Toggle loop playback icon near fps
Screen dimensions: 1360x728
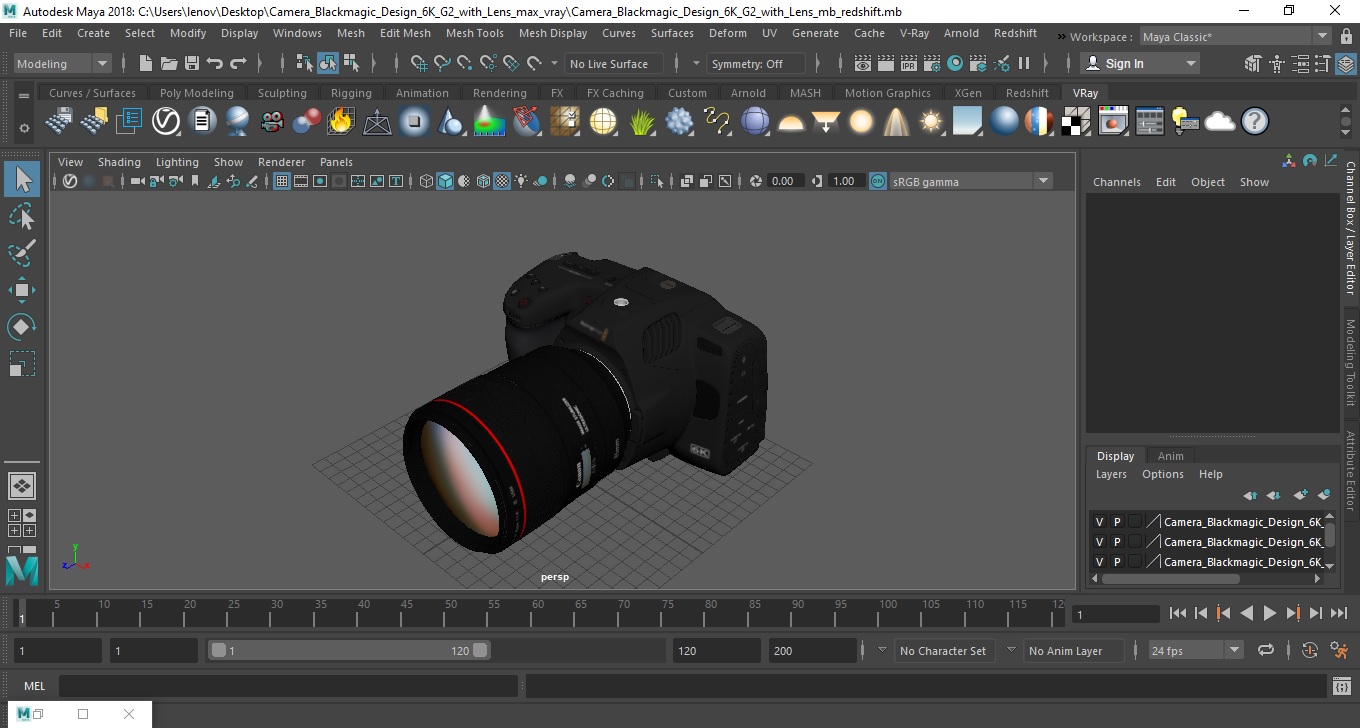pos(1266,650)
